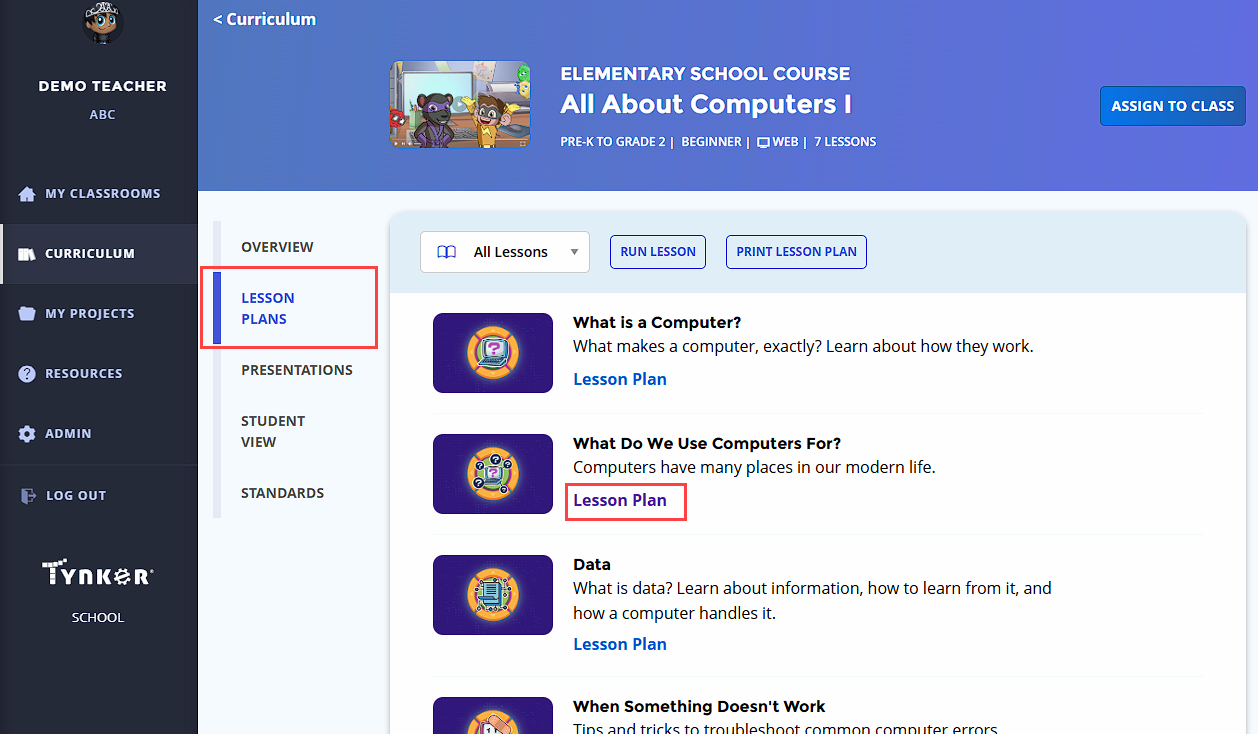Viewport: 1258px width, 734px height.
Task: Open the Lesson Plan link under Data
Action: coord(620,644)
